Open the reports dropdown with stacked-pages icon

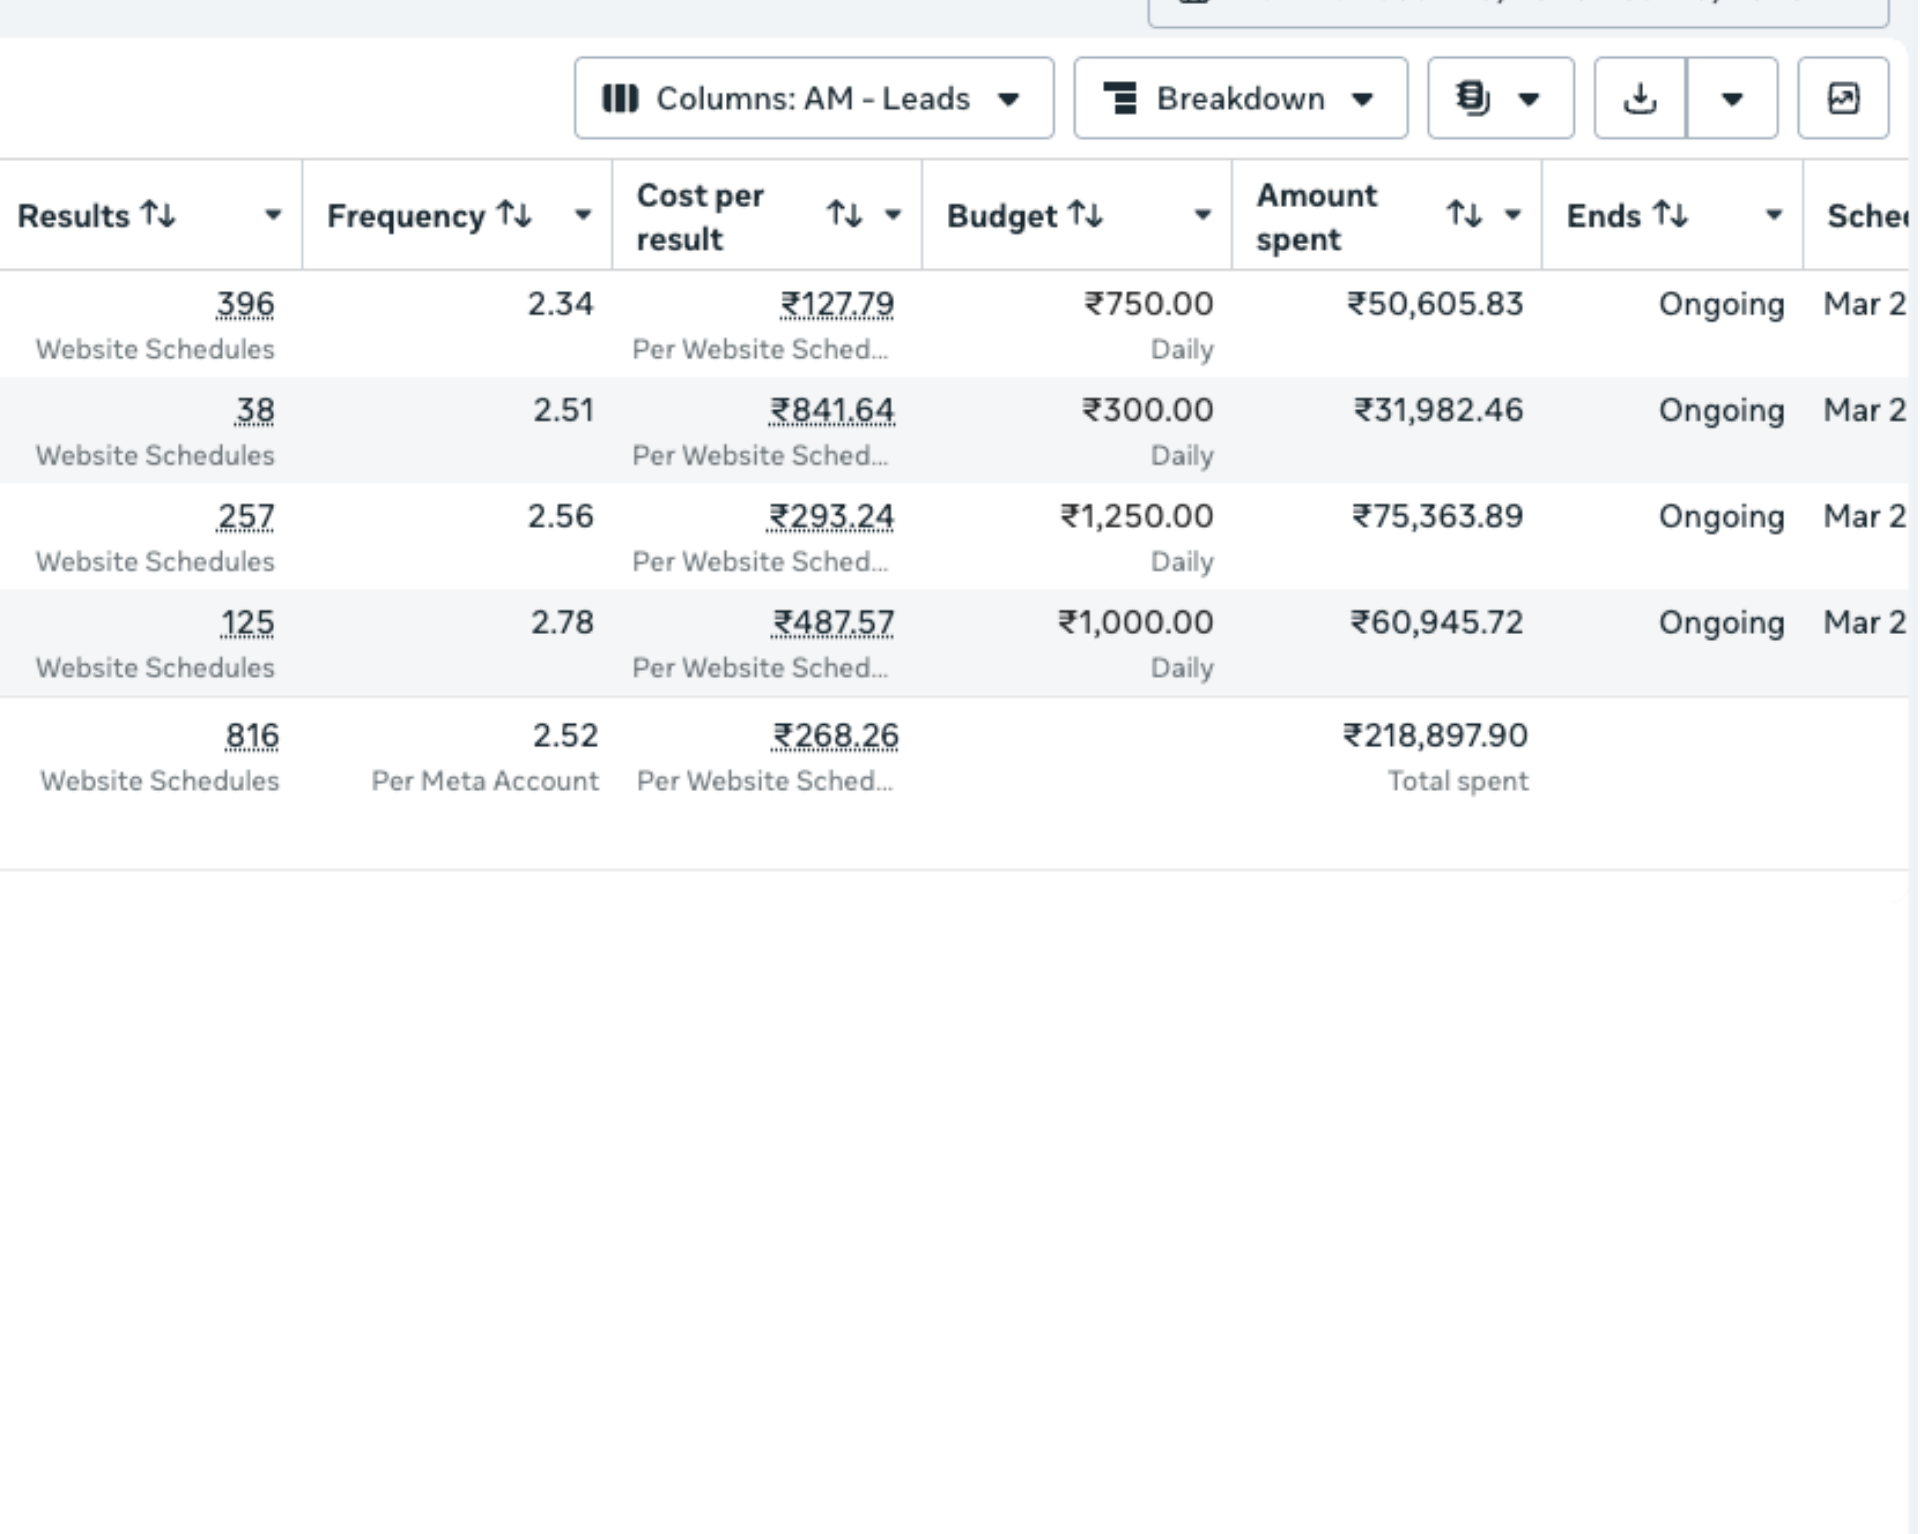click(1500, 98)
